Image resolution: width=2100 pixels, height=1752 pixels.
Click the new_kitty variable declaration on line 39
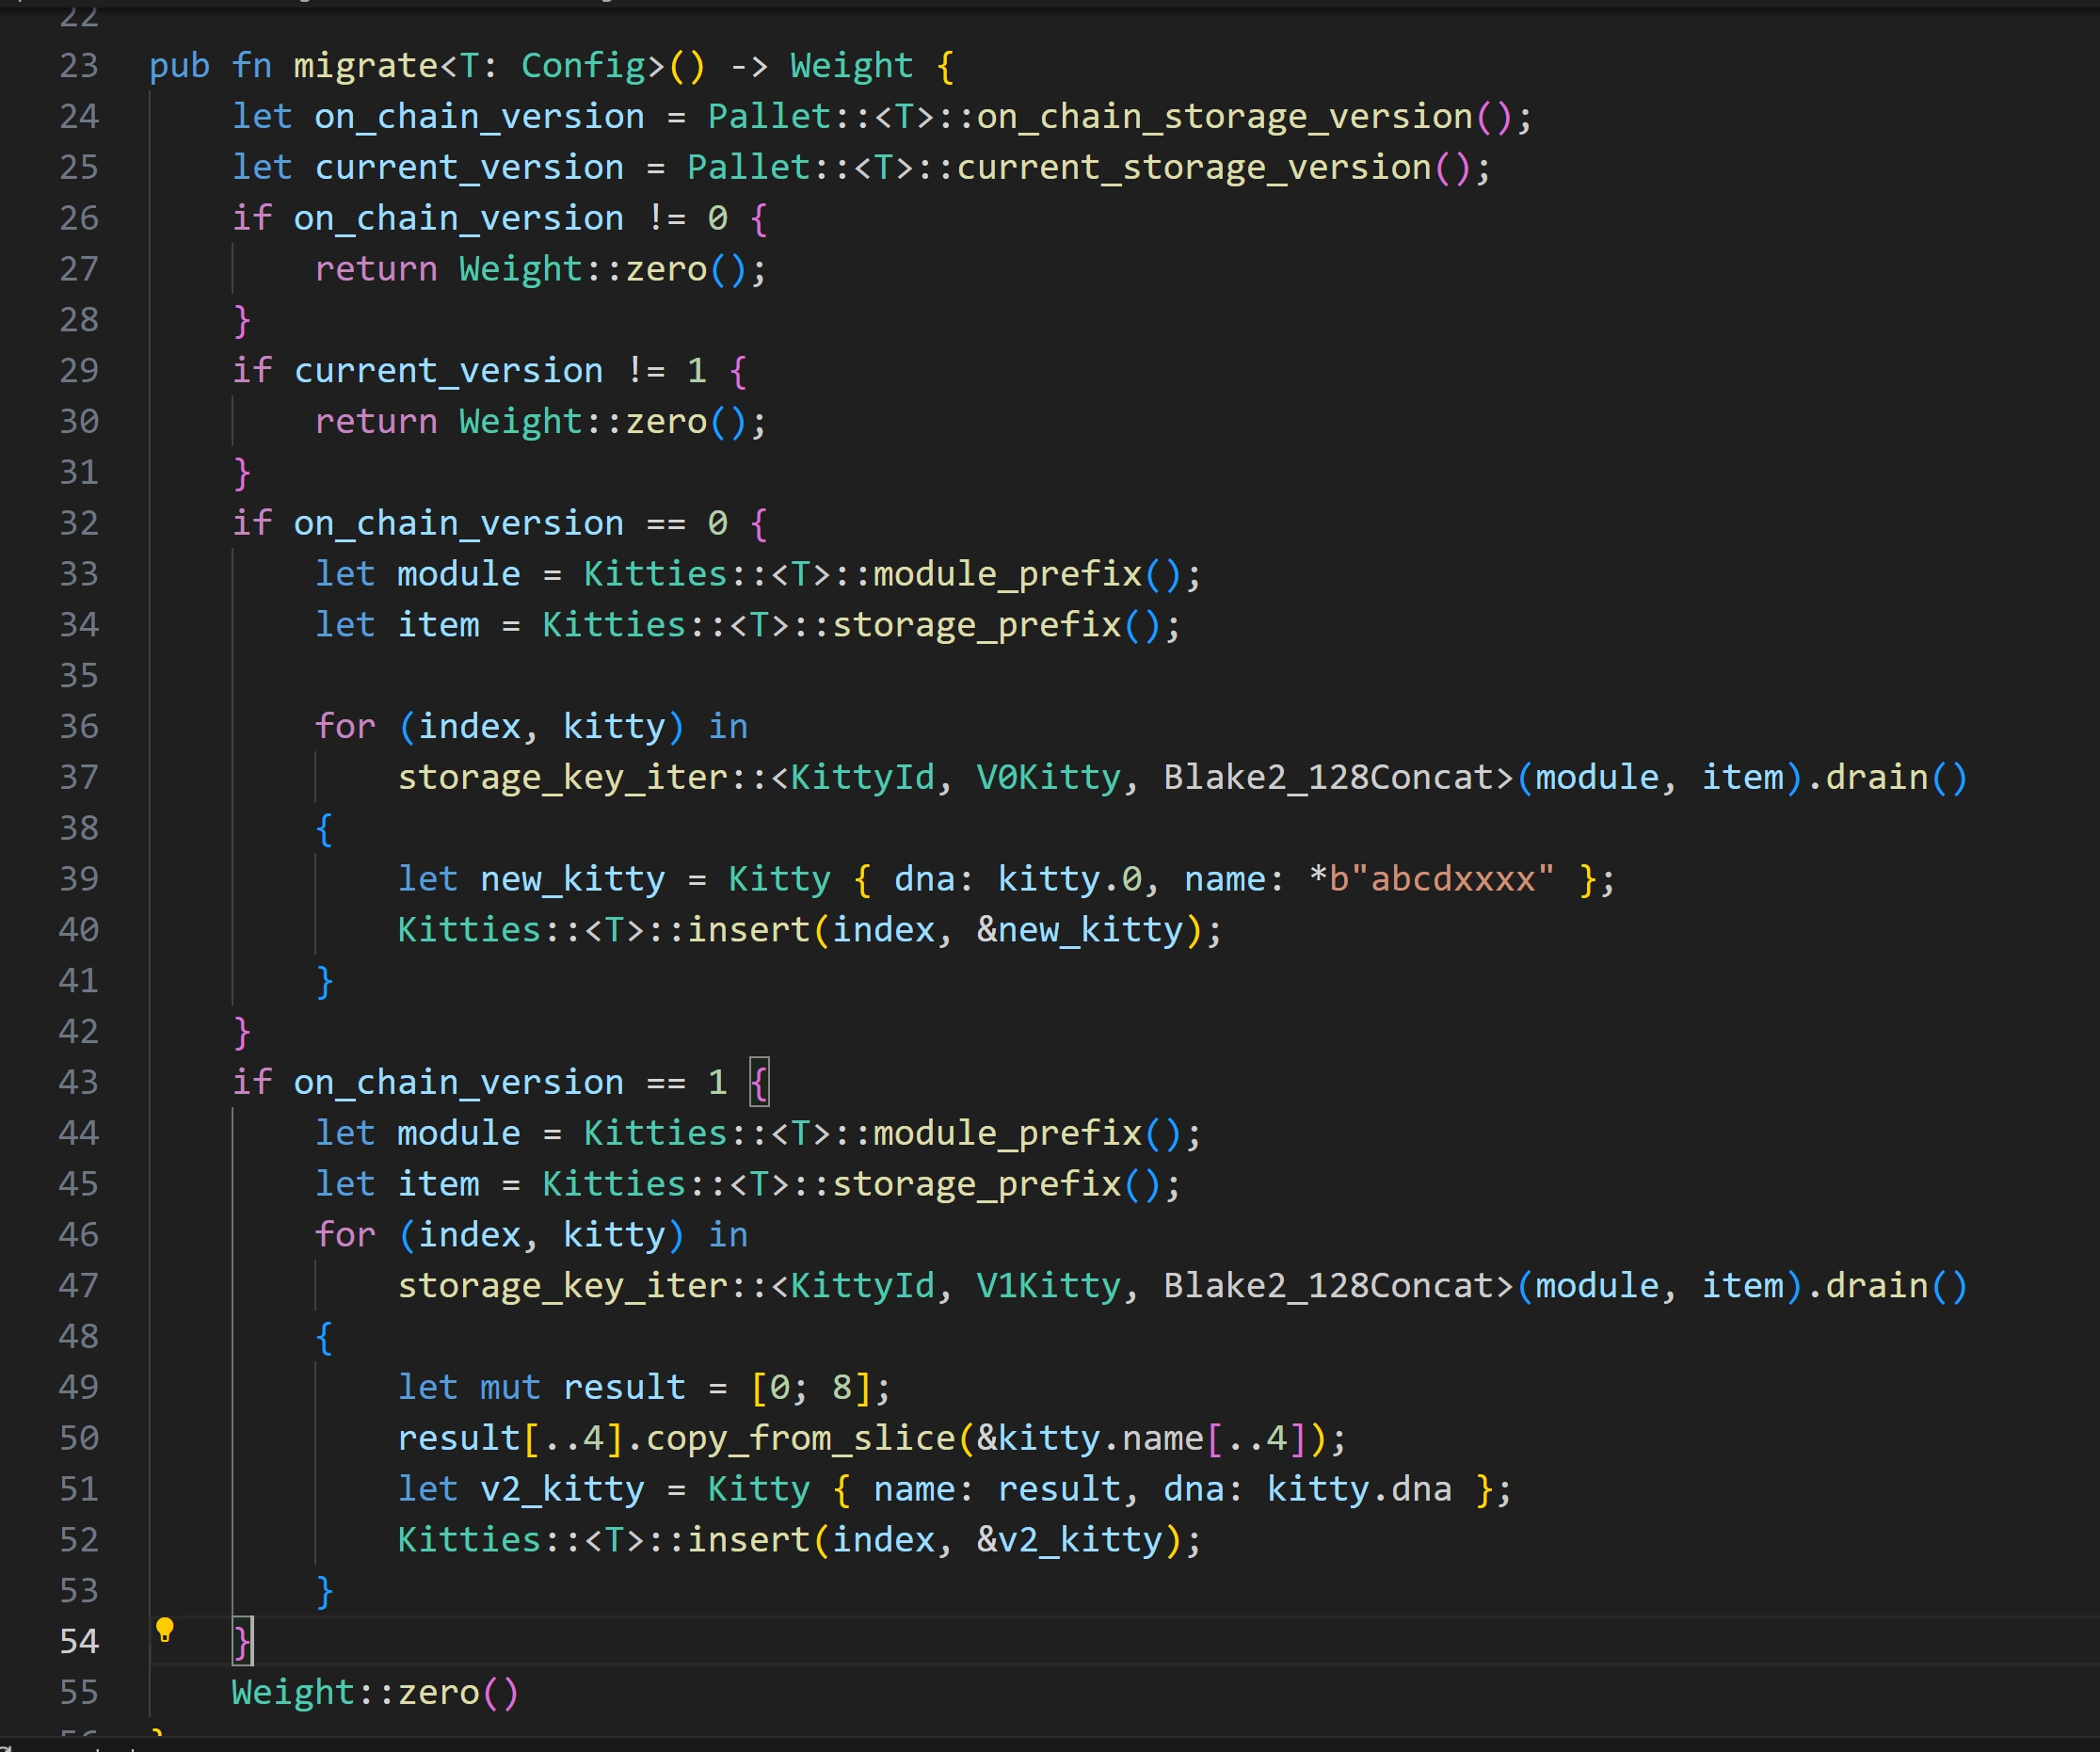coord(572,879)
